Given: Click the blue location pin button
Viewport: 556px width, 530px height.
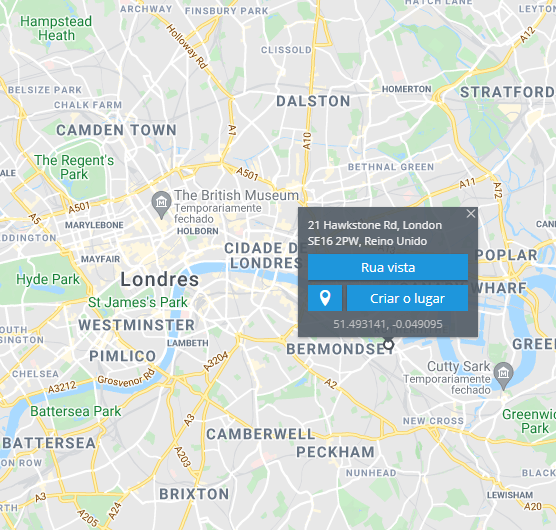Looking at the screenshot, I should pos(325,298).
